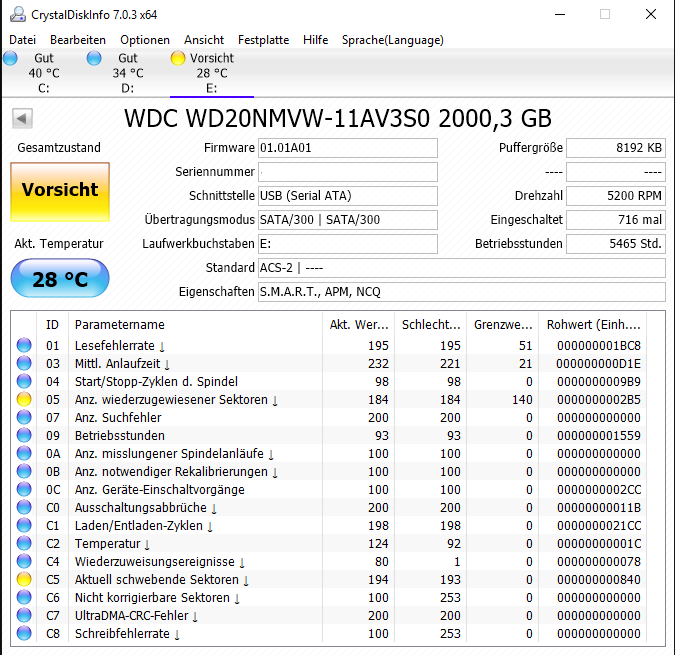Click the Betriebsstunden value 5465 Std.
The image size is (675, 655).
[616, 244]
